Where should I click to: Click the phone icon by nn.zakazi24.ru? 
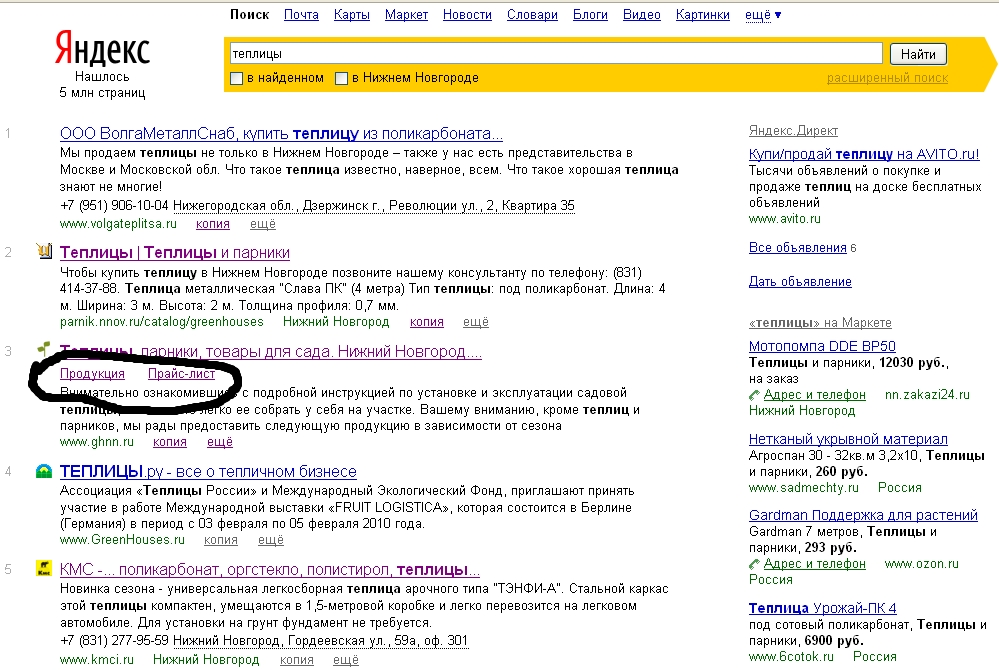754,395
